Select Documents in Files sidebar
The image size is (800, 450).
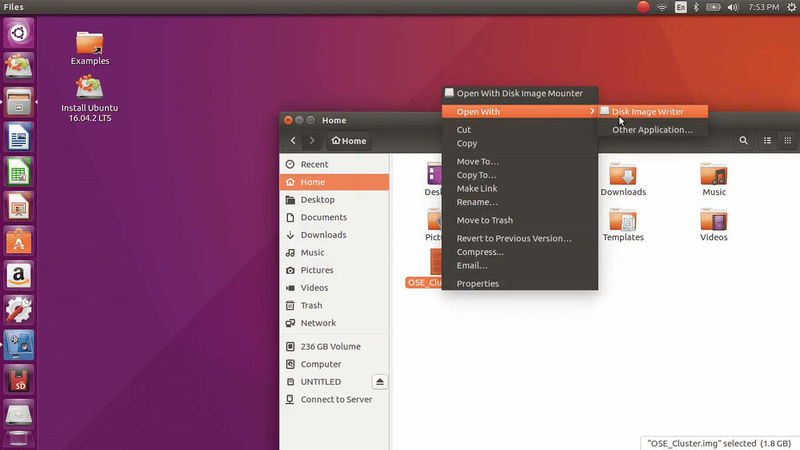click(x=334, y=217)
